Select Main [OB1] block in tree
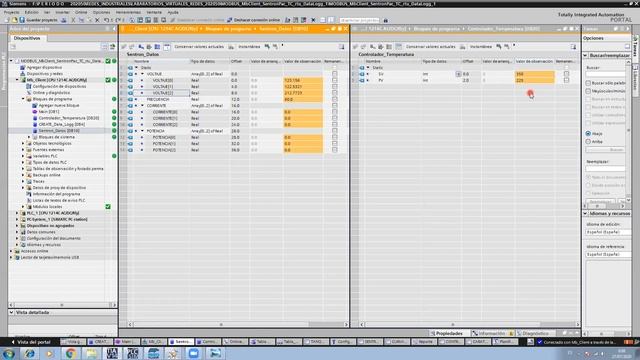 (49, 112)
